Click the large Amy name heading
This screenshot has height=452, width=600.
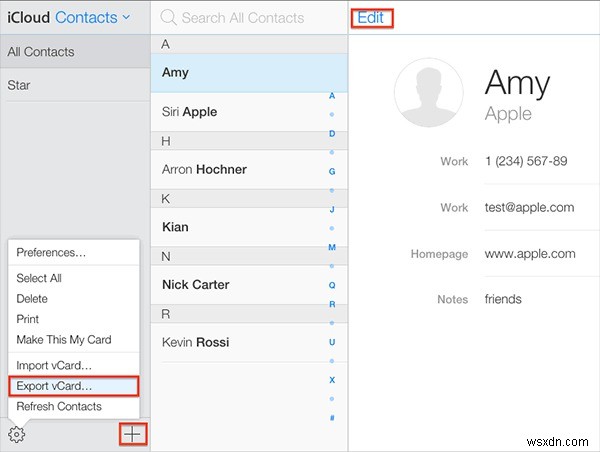point(517,83)
